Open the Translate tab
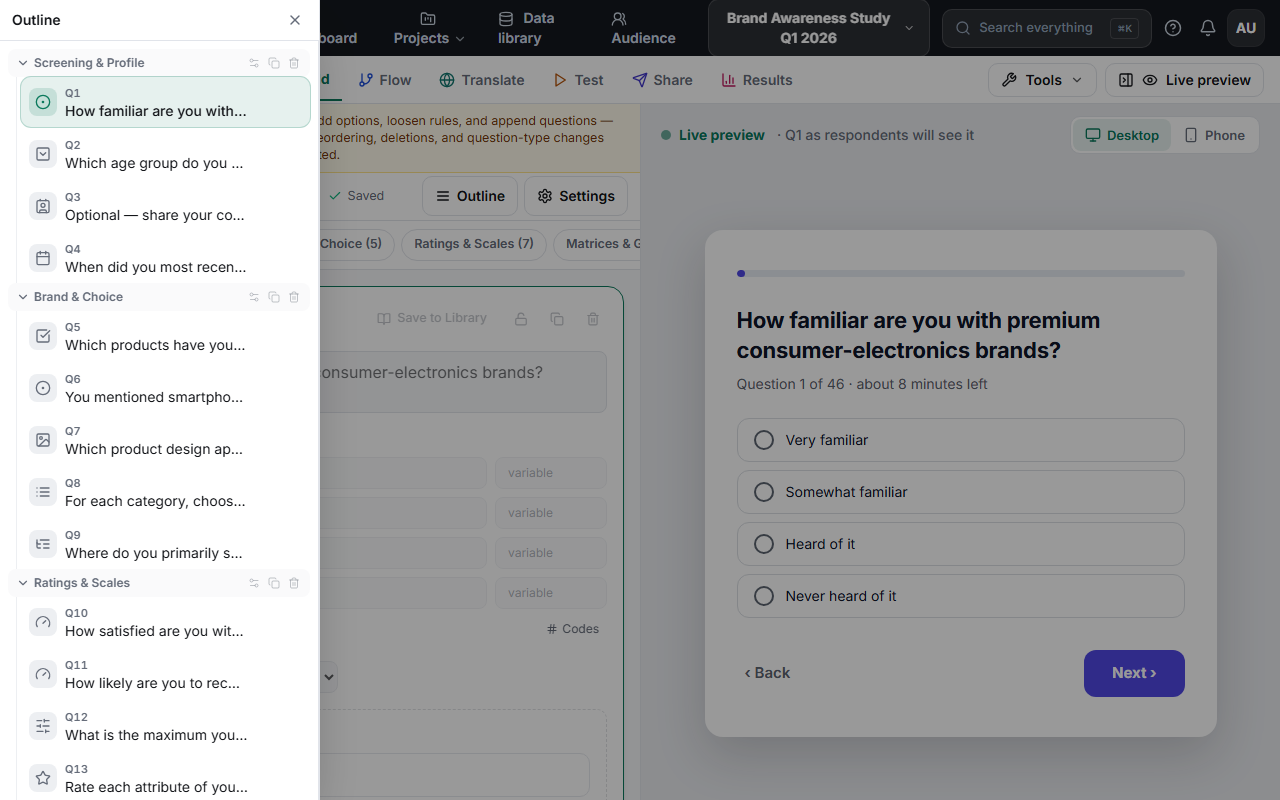1280x800 pixels. 482,80
